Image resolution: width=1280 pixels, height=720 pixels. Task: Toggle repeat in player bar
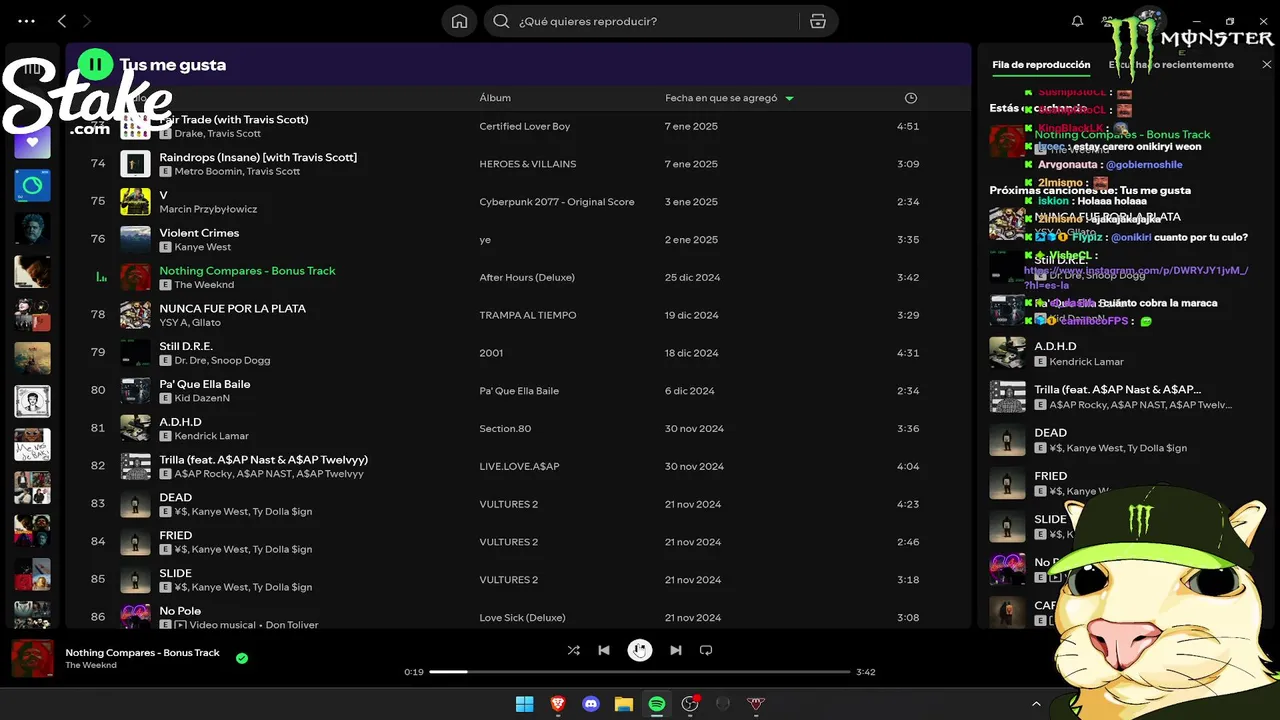pyautogui.click(x=706, y=650)
